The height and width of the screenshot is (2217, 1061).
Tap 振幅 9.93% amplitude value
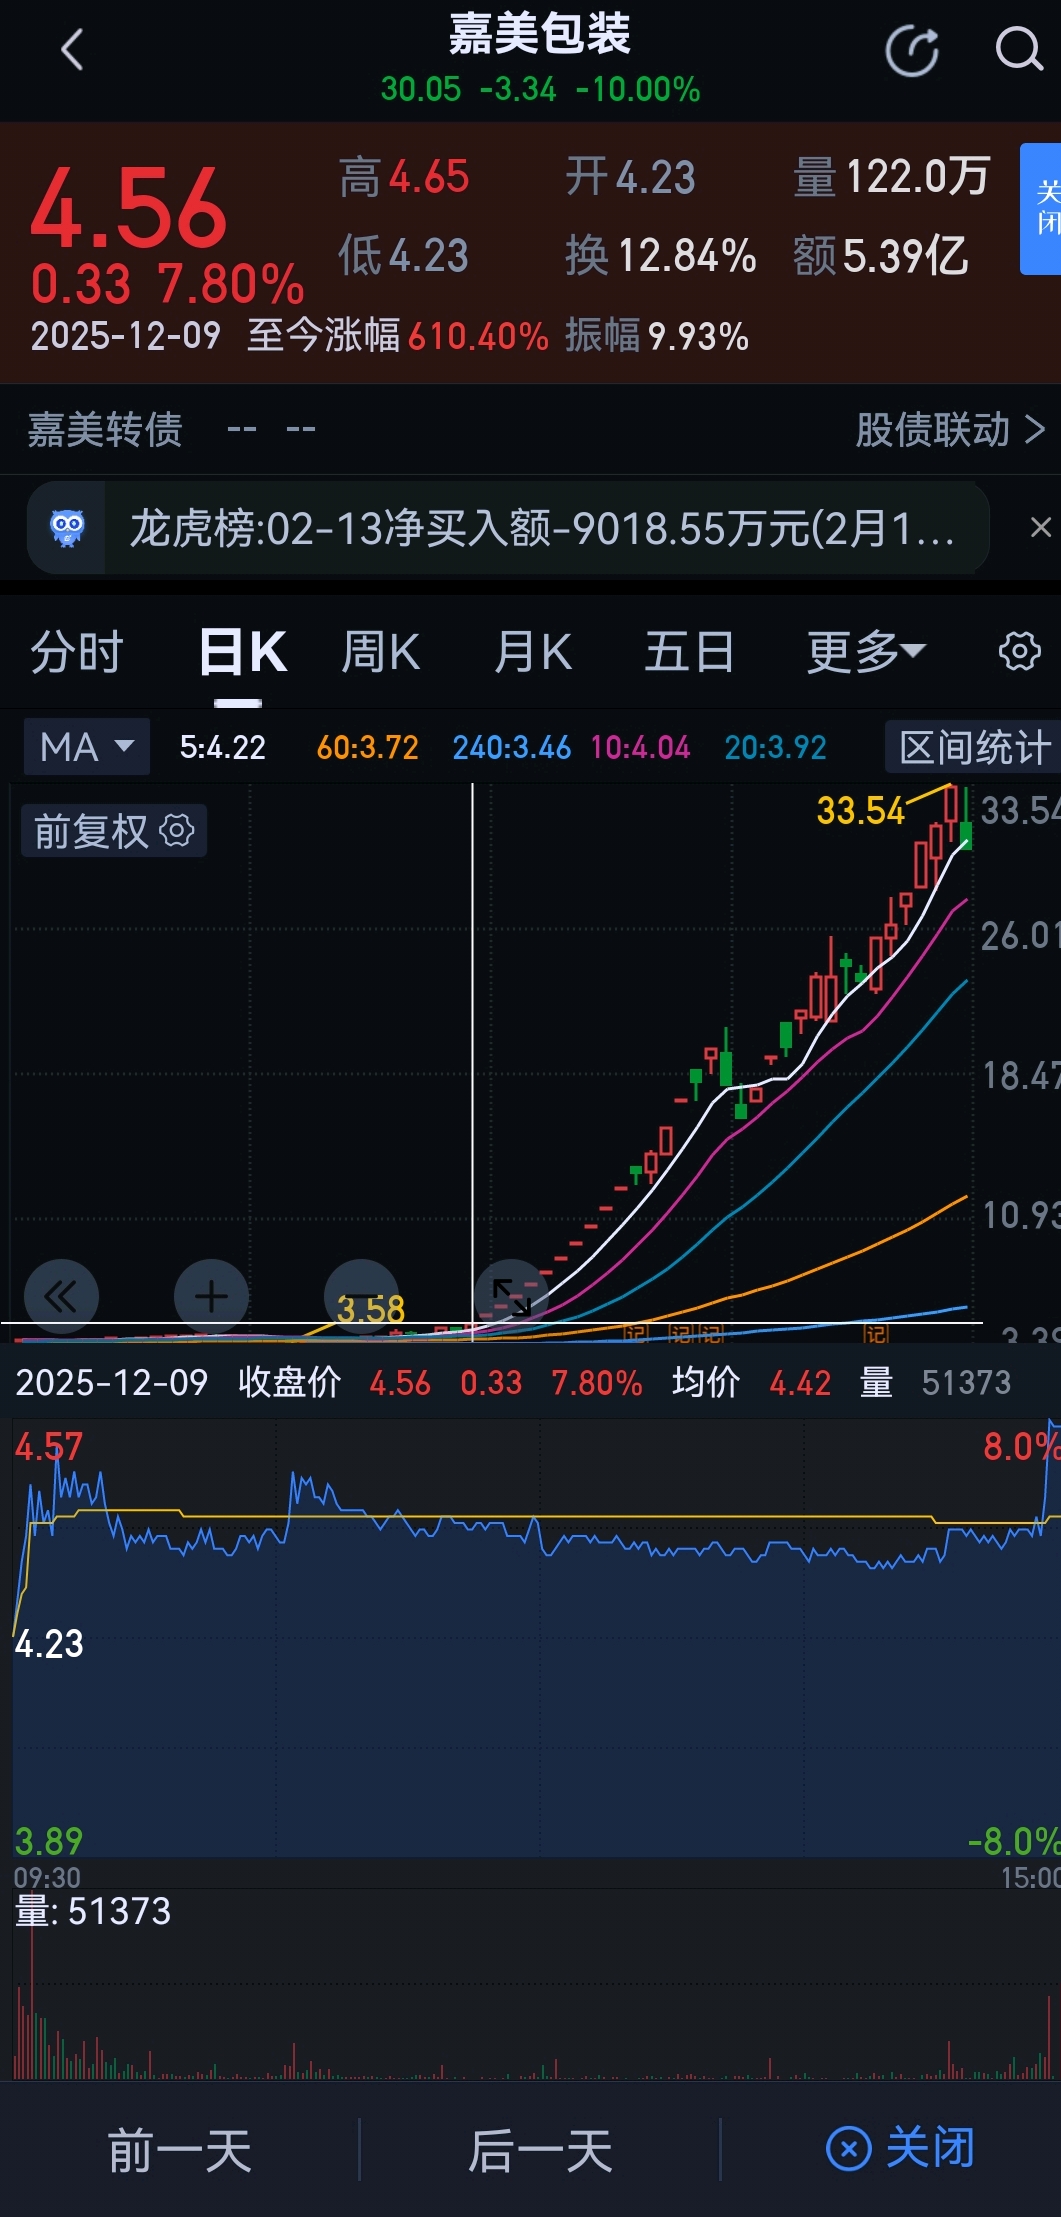click(656, 336)
